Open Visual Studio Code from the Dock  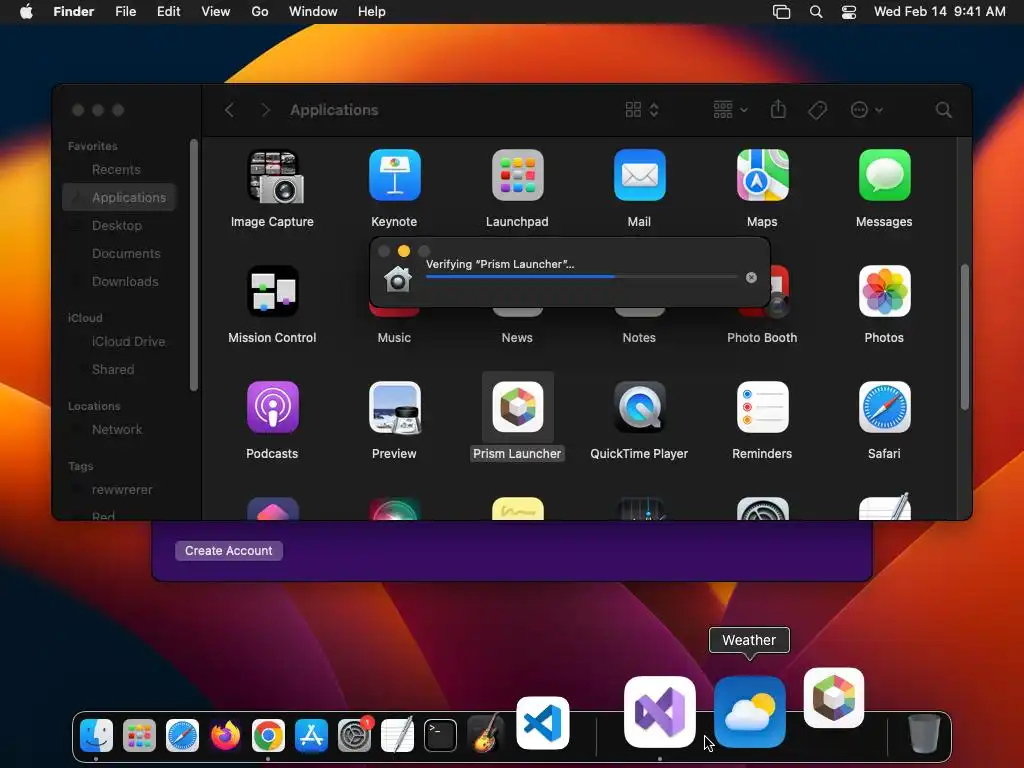point(543,723)
